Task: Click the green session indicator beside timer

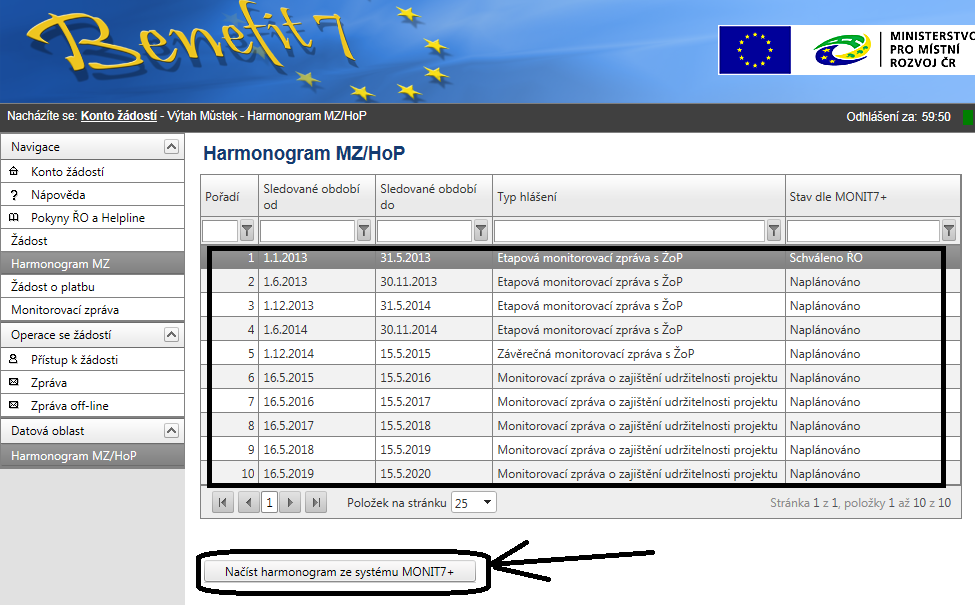Action: point(968,116)
